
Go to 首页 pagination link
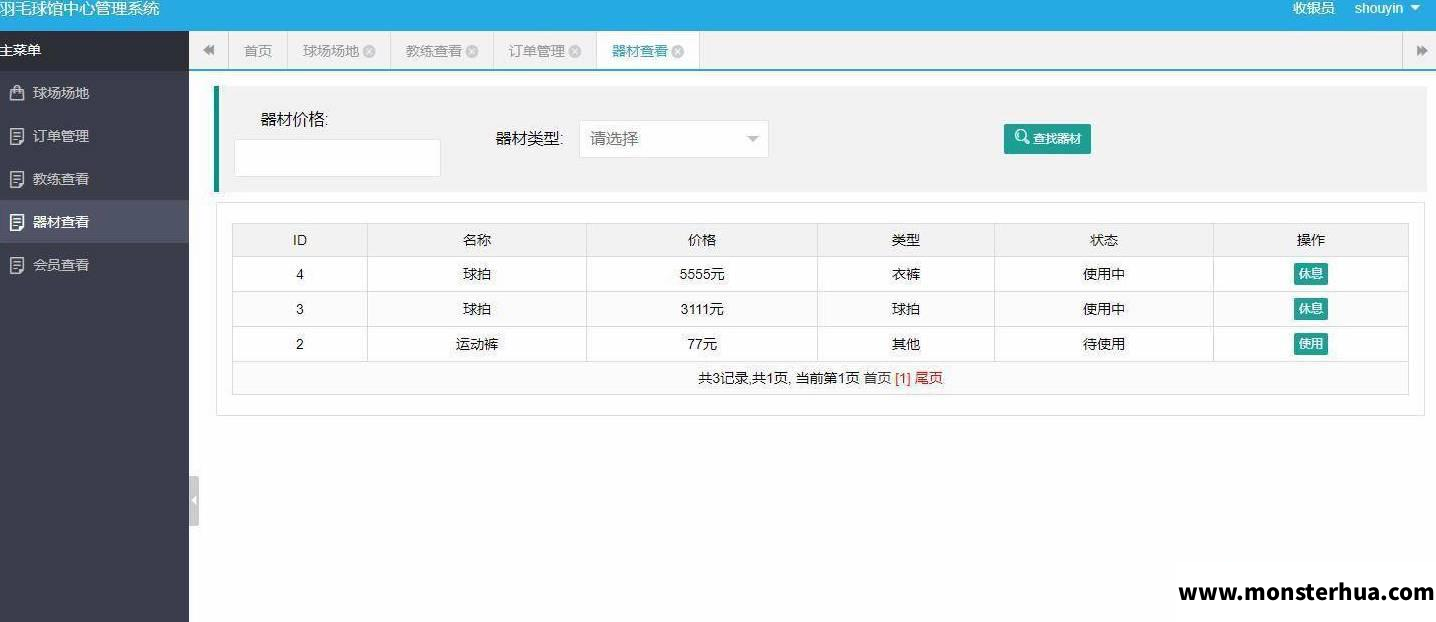[x=877, y=379]
